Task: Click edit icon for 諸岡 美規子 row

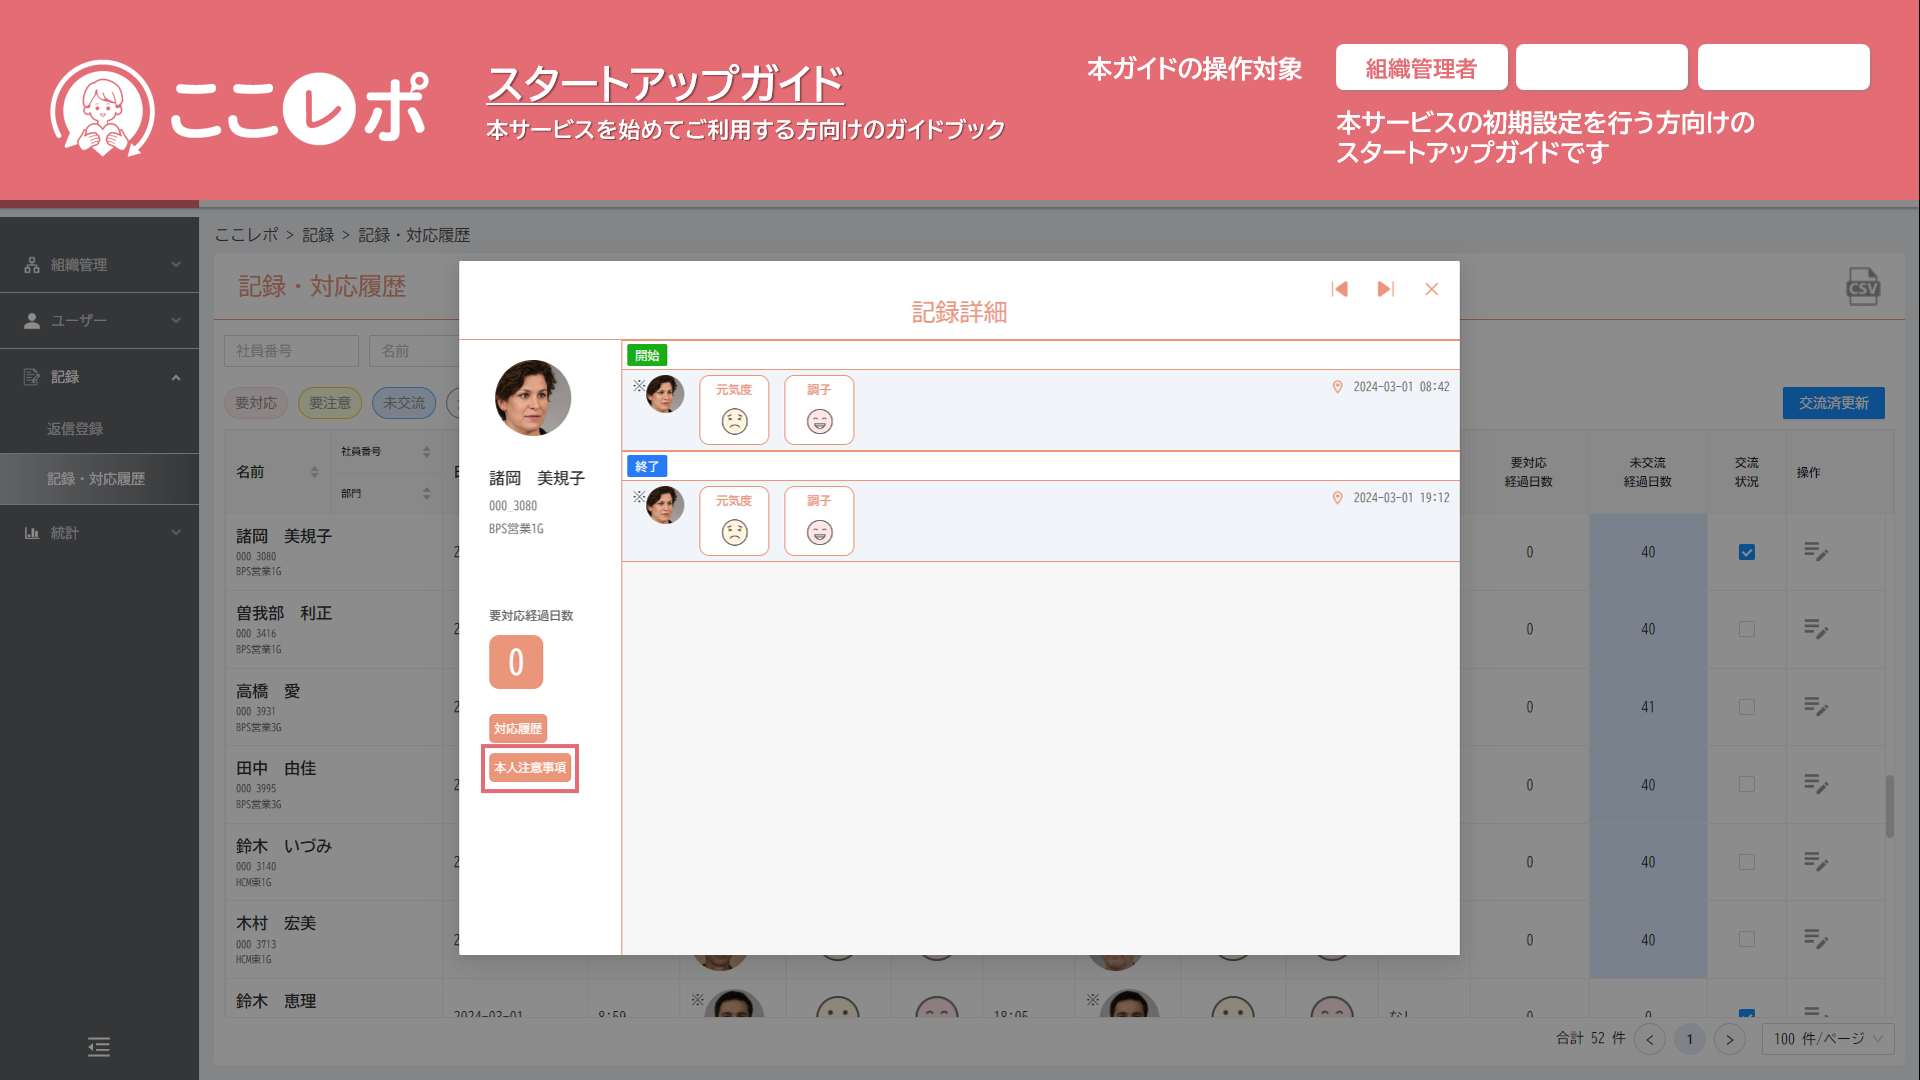Action: pyautogui.click(x=1815, y=552)
